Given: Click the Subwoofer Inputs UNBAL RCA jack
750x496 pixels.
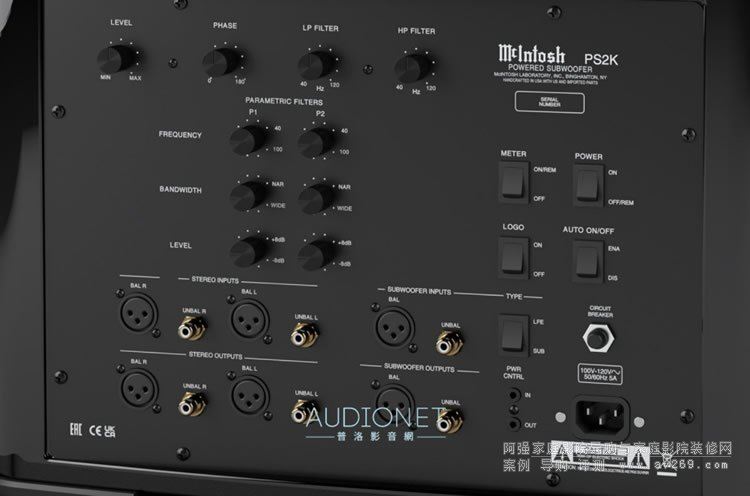Looking at the screenshot, I should (450, 343).
